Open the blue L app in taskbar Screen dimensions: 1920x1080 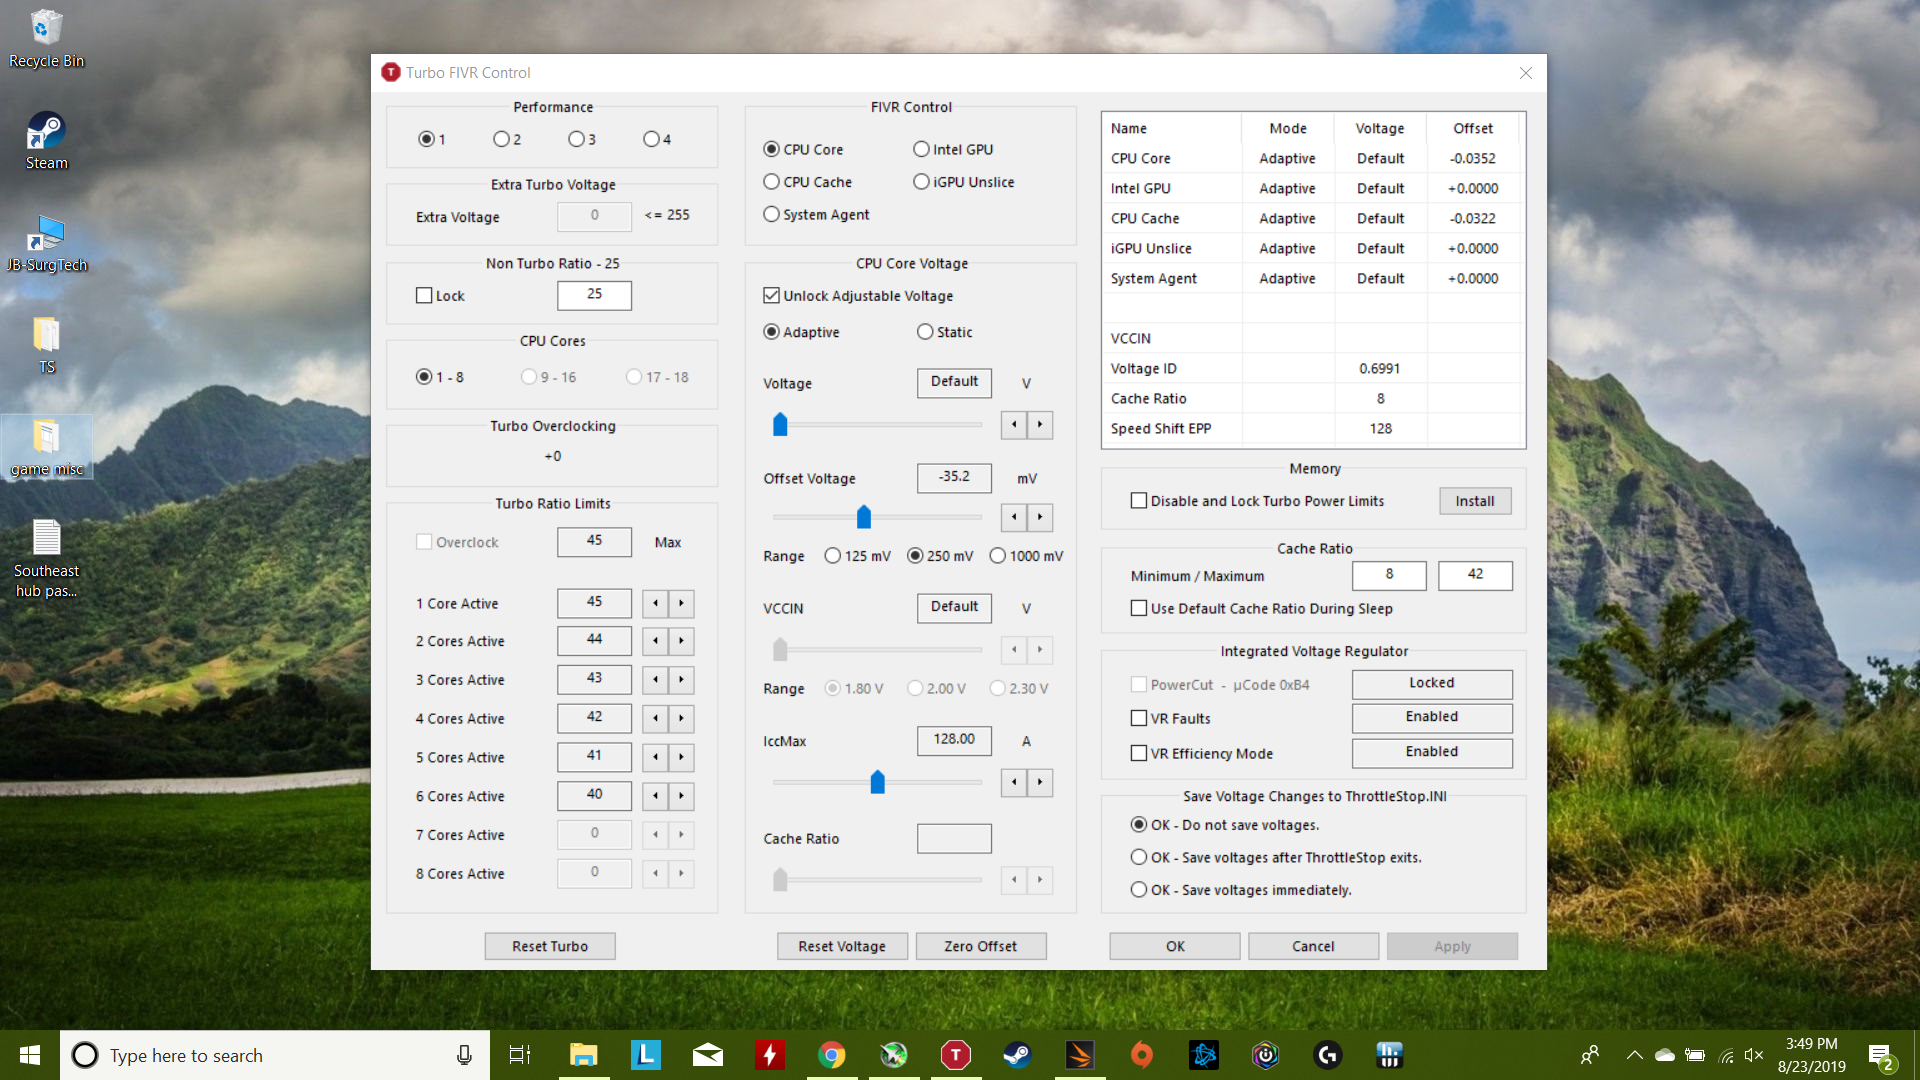point(645,1055)
